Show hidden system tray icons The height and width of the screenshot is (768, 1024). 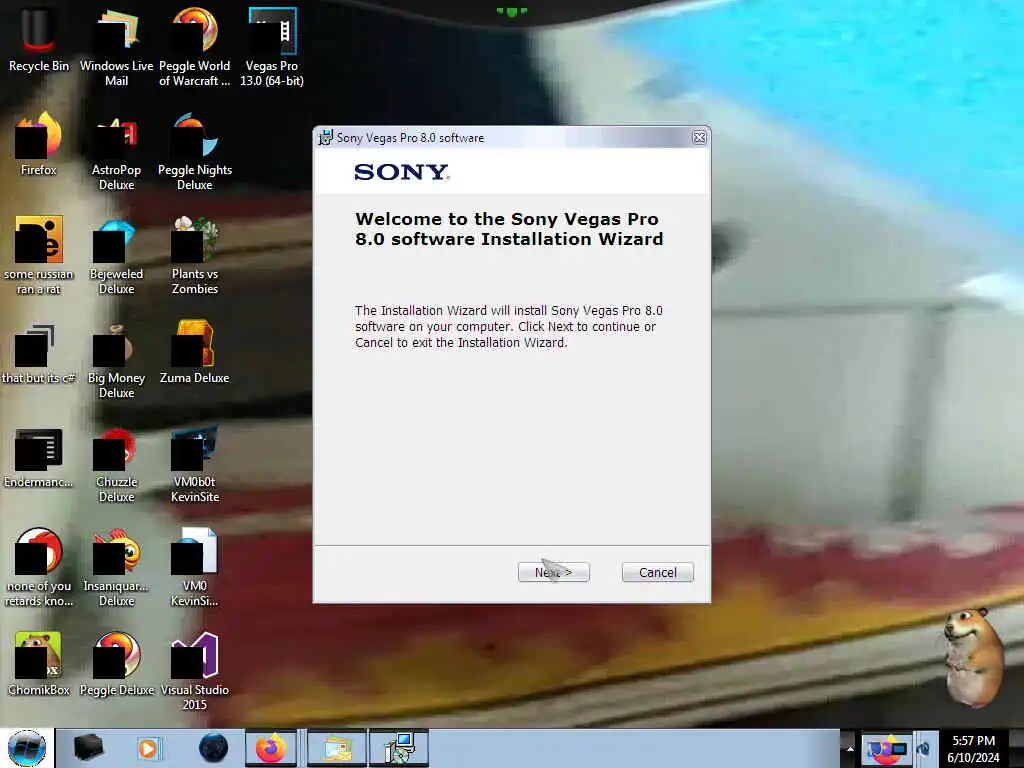point(850,748)
